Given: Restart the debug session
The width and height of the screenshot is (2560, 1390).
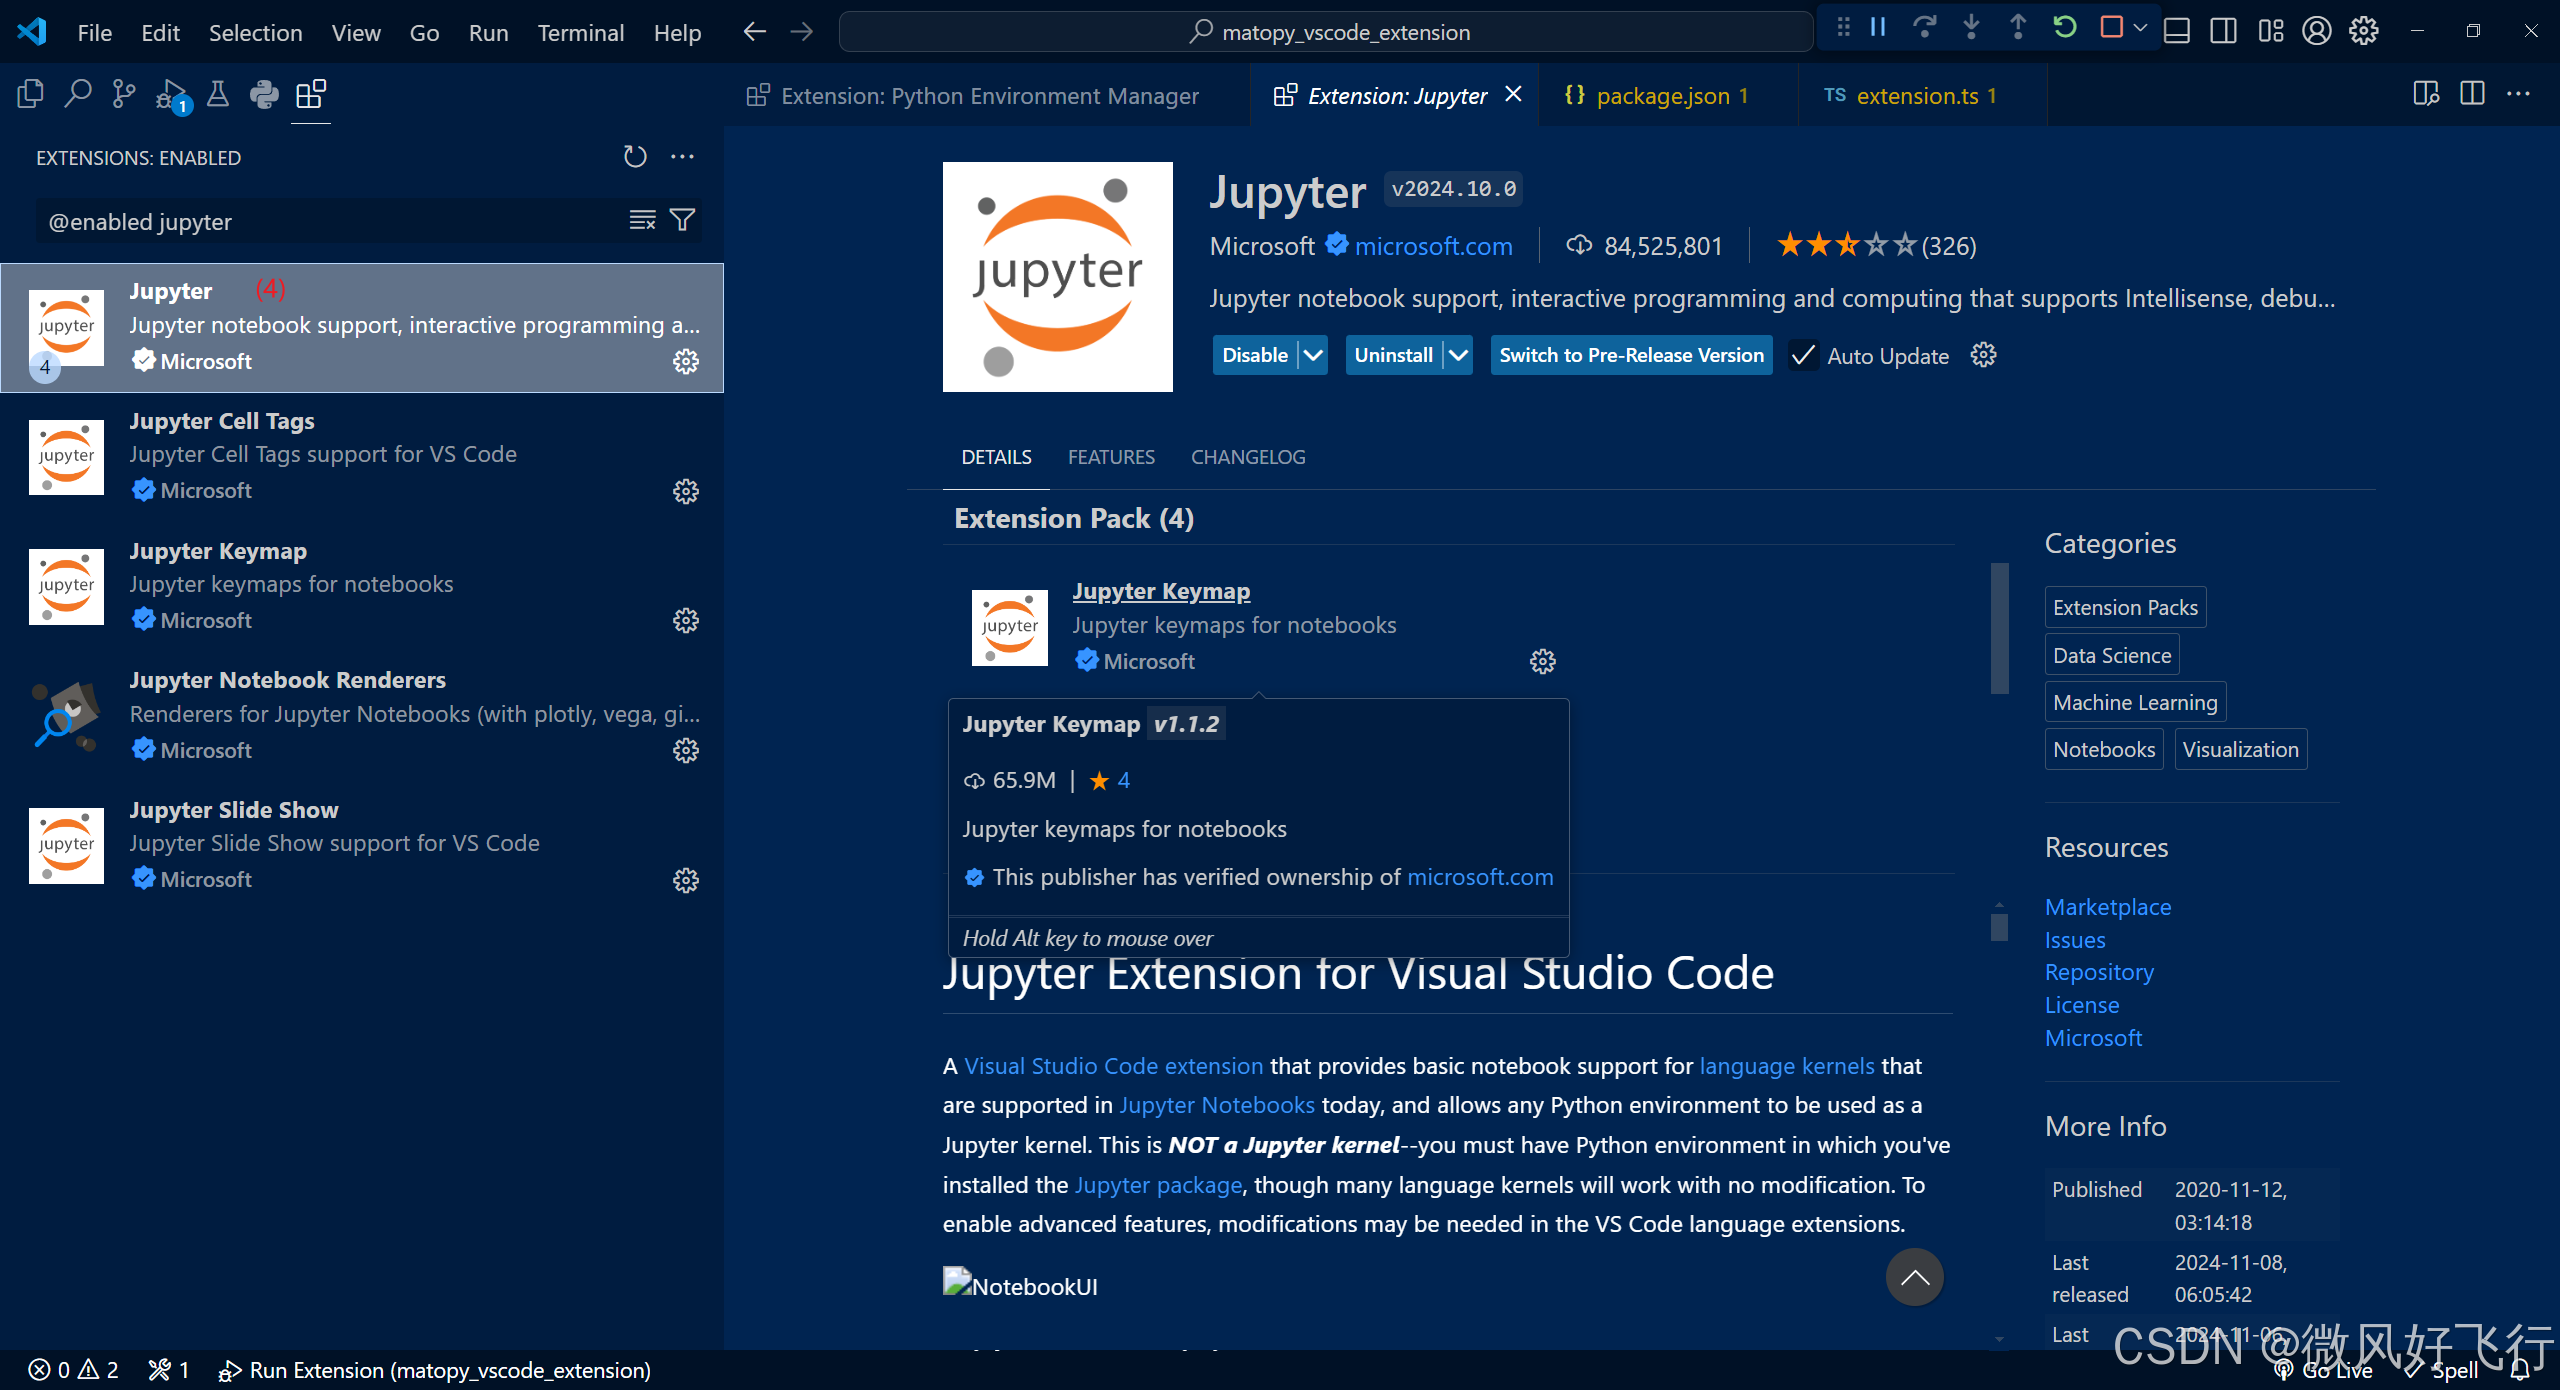Looking at the screenshot, I should (x=2064, y=28).
